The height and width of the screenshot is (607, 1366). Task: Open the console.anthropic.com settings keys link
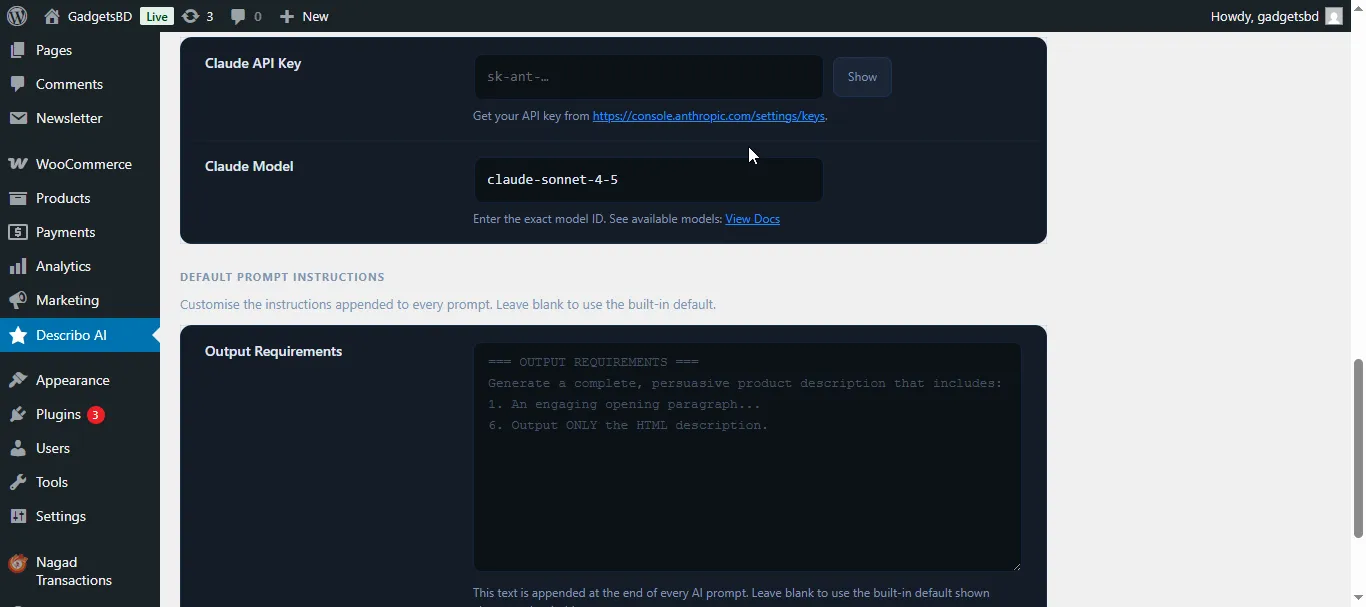point(708,116)
